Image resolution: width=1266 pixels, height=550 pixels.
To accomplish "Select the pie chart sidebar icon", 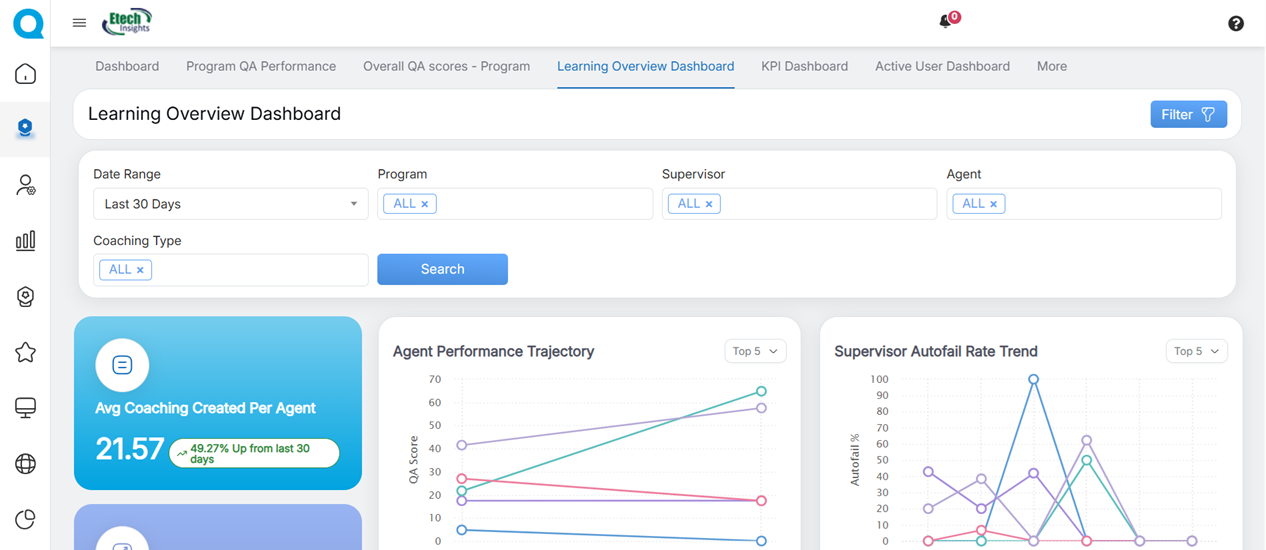I will (x=26, y=519).
